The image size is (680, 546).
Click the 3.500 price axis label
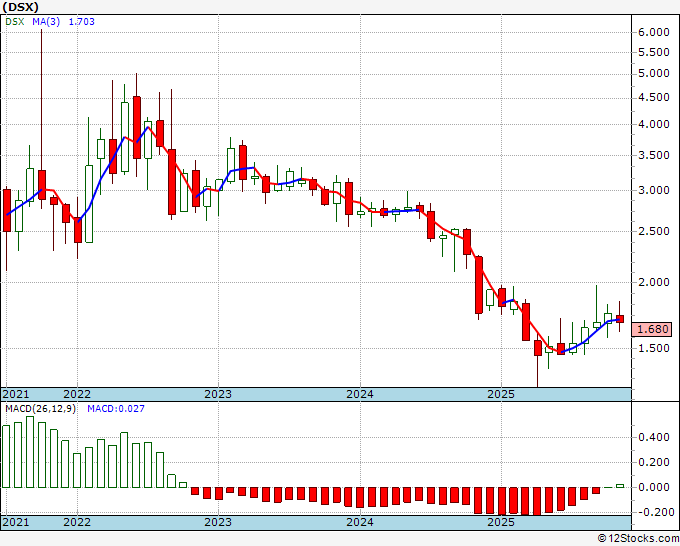click(654, 155)
